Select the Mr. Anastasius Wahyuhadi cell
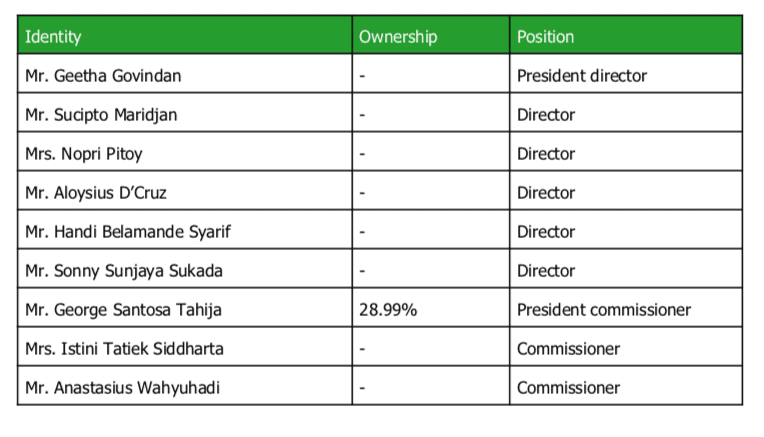Image resolution: width=764 pixels, height=437 pixels. 185,385
